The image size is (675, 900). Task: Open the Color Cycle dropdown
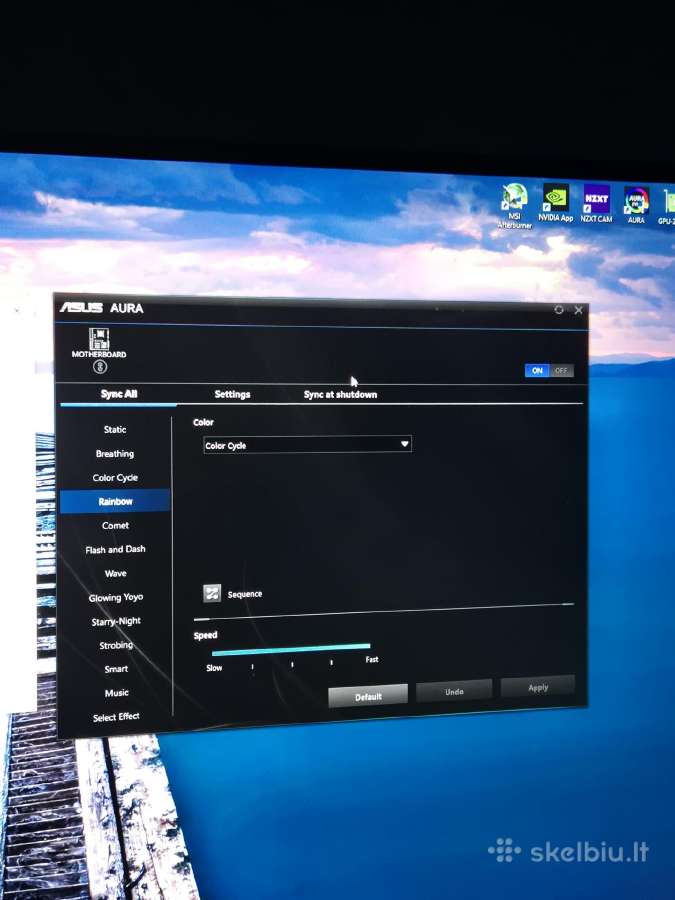(x=307, y=445)
